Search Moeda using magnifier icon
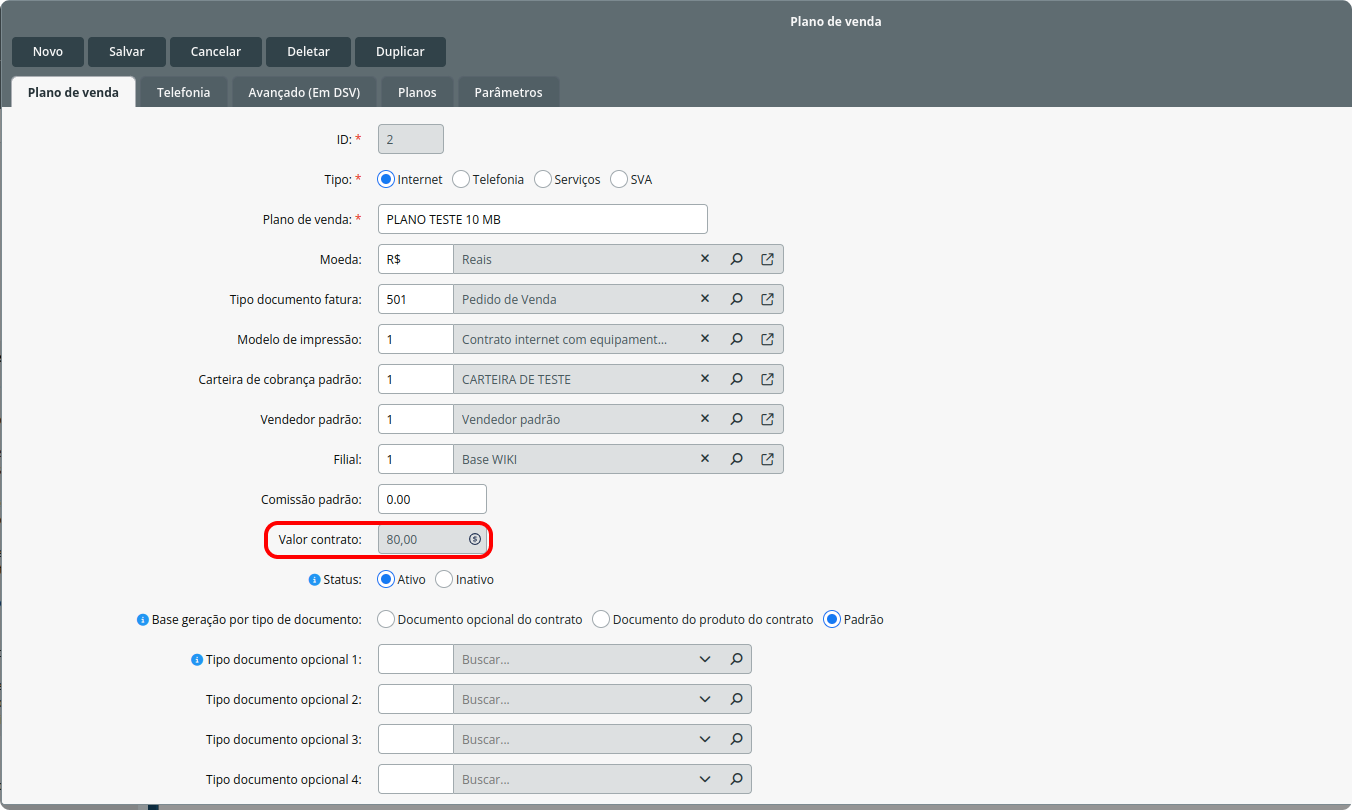The width and height of the screenshot is (1352, 810). 736,259
